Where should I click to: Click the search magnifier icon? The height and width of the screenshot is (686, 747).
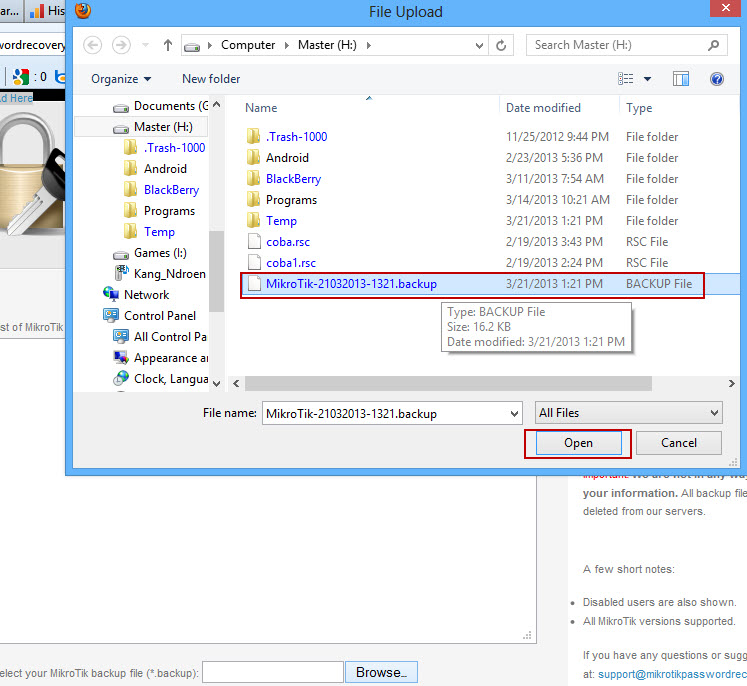(x=714, y=45)
